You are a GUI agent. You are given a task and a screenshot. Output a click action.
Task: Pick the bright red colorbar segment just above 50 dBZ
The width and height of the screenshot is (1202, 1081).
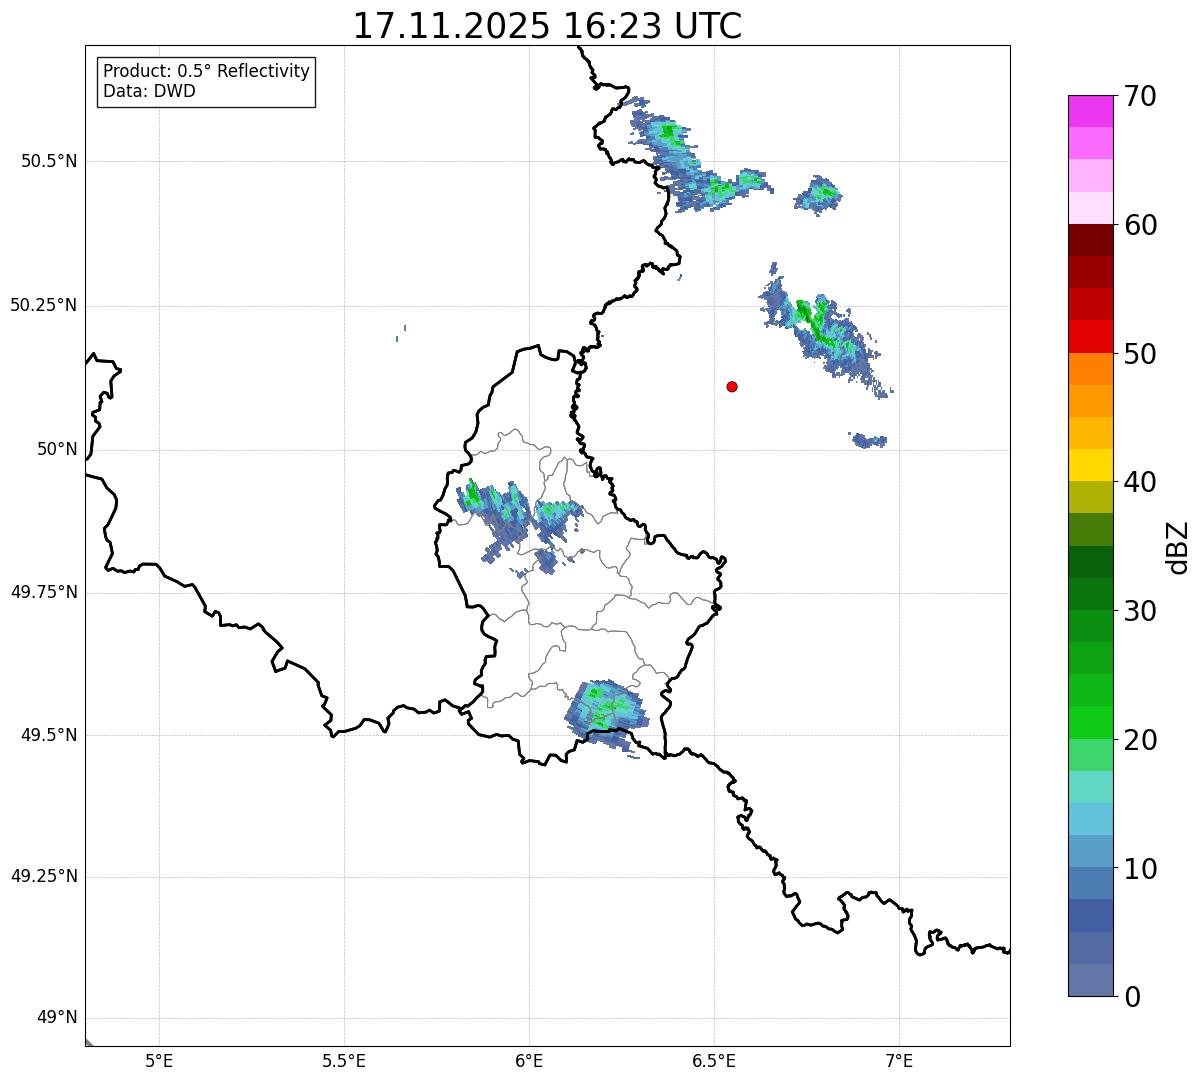1096,336
